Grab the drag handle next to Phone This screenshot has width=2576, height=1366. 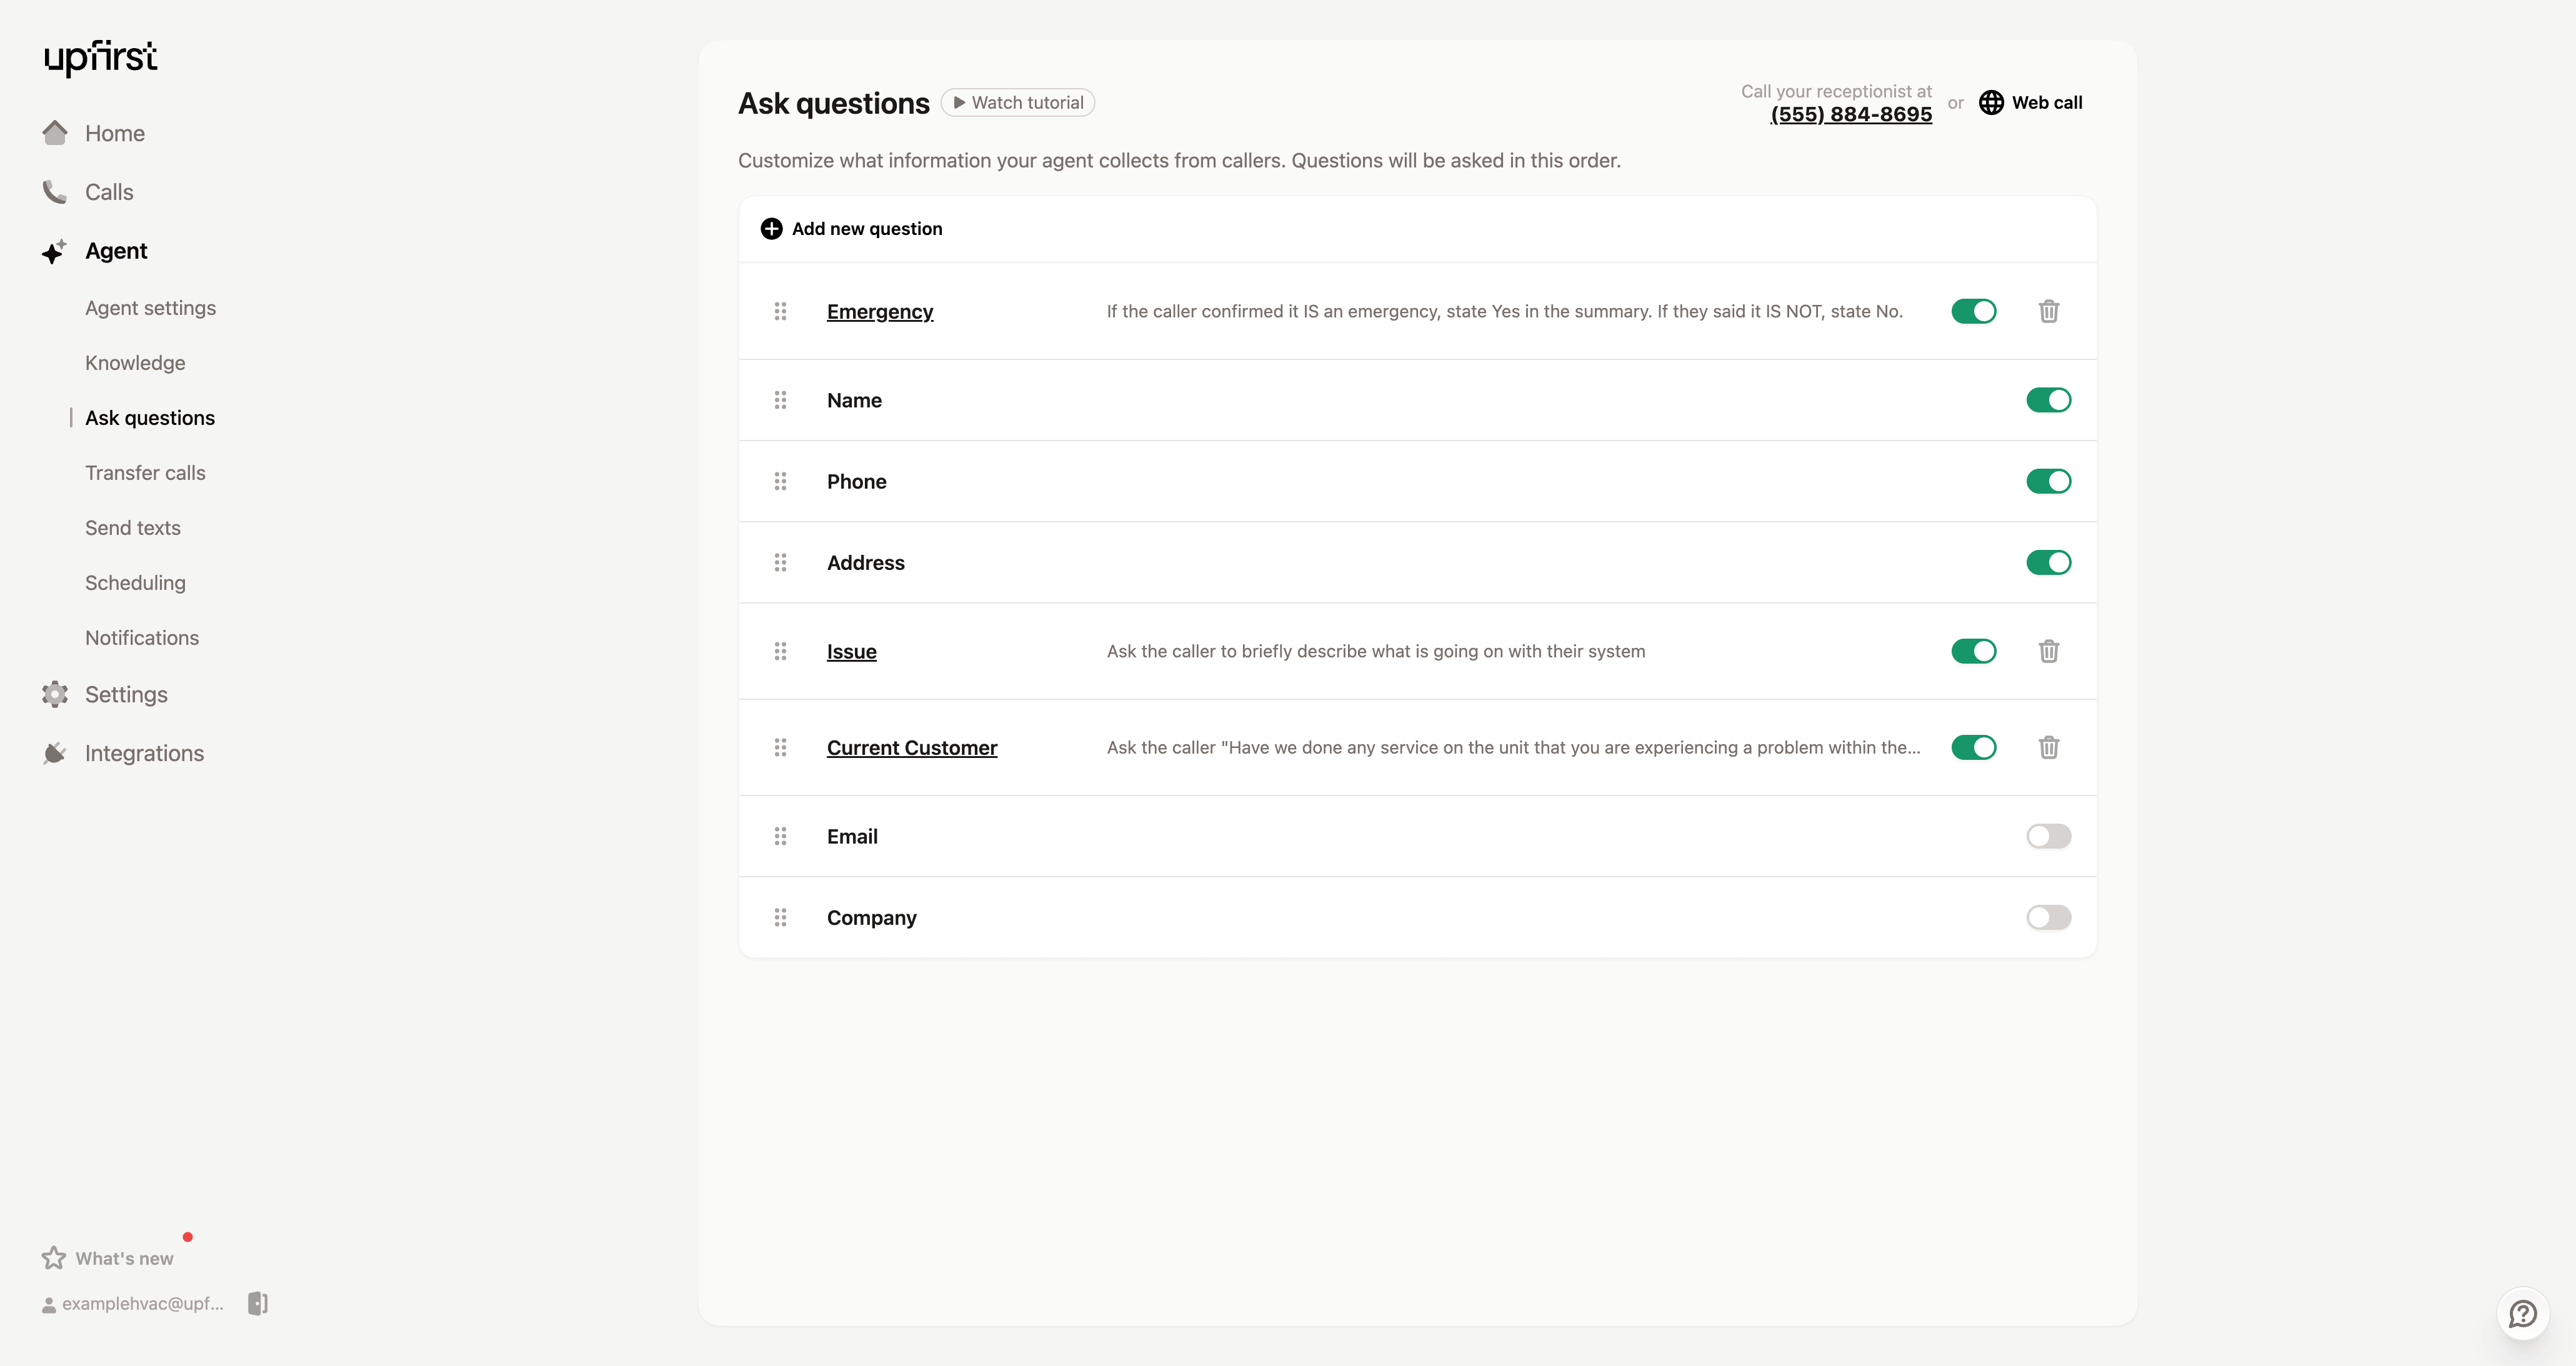781,481
